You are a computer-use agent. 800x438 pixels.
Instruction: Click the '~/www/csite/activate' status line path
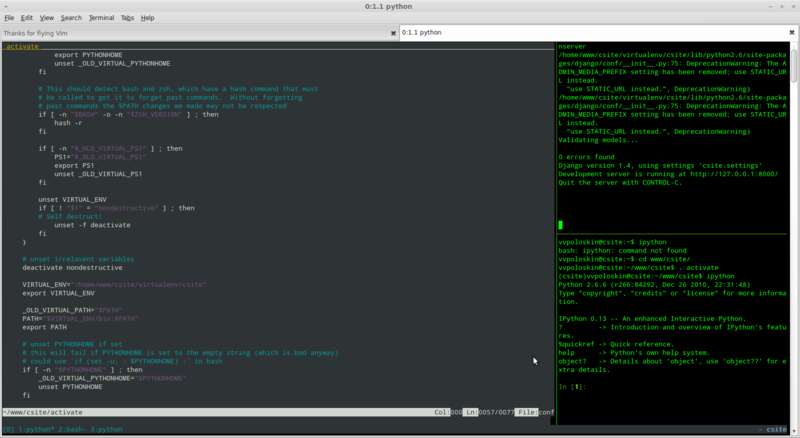42,412
